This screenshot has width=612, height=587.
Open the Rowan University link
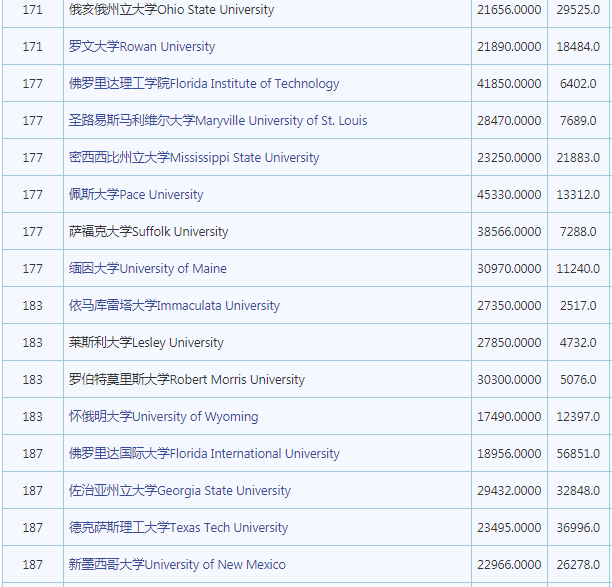142,46
